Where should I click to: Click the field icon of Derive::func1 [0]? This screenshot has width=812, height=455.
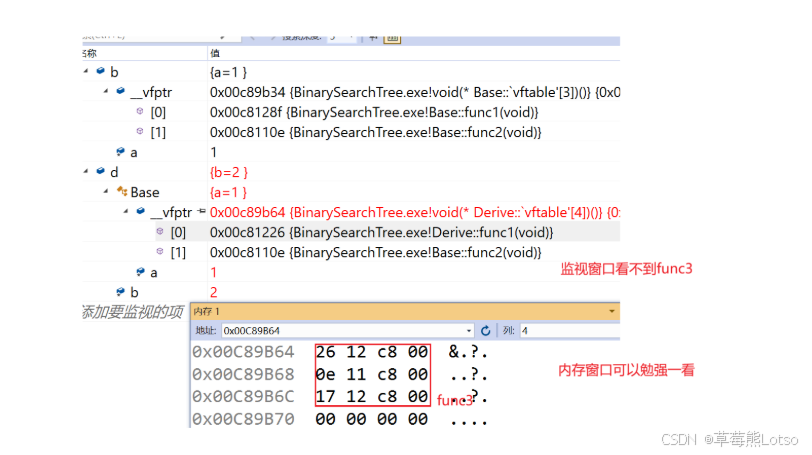coord(160,231)
